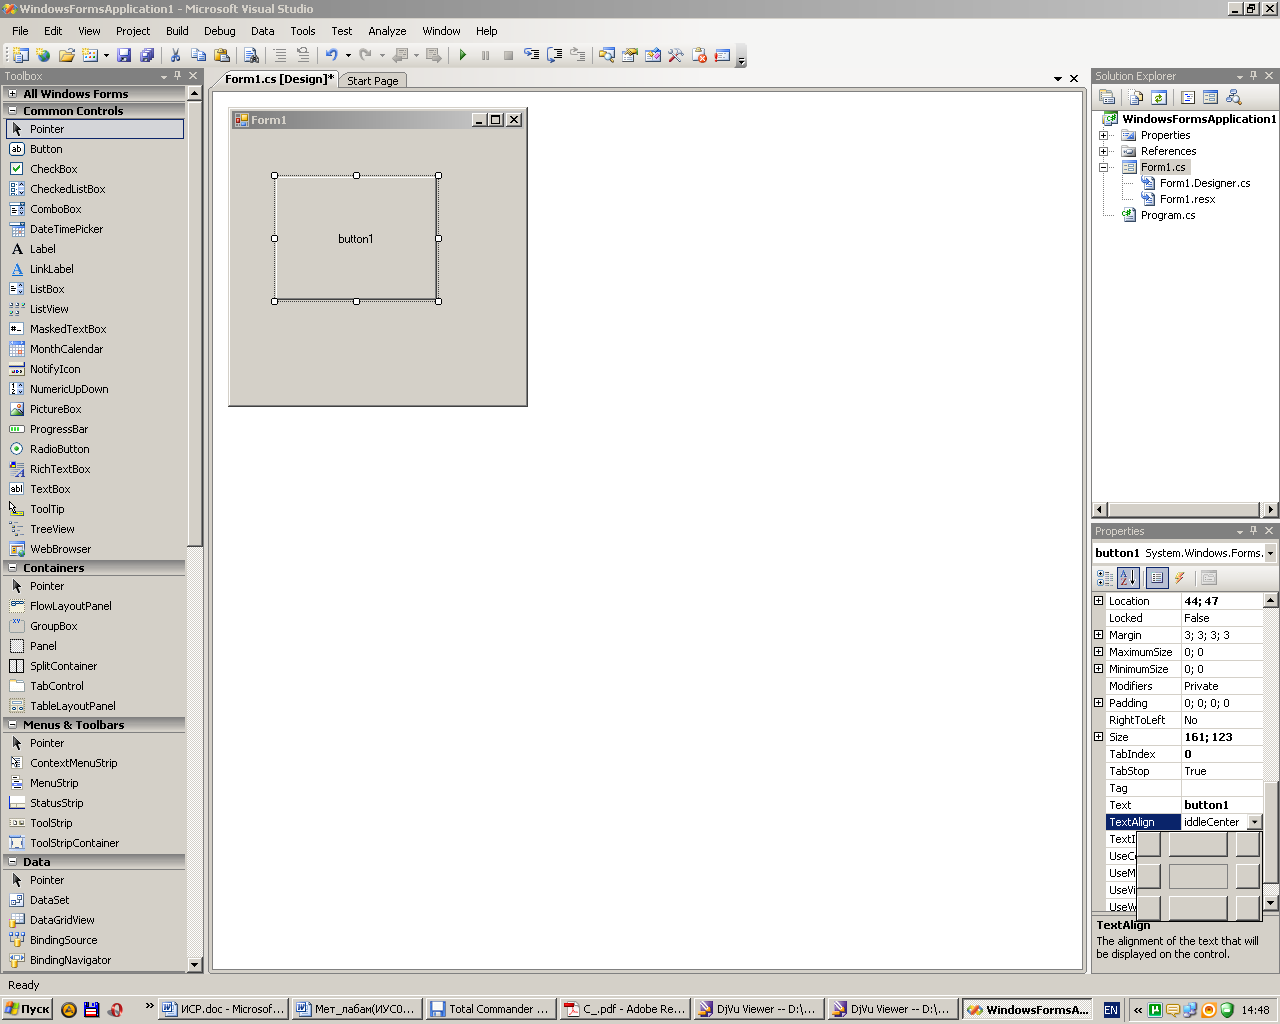Toggle Alphabetical sort in Properties toolbar
This screenshot has height=1024, width=1280.
tap(1128, 578)
